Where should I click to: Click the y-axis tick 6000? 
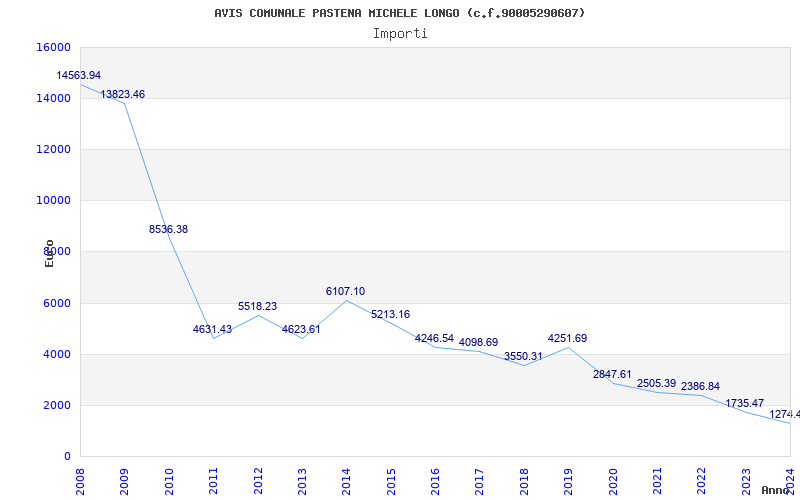[57, 304]
